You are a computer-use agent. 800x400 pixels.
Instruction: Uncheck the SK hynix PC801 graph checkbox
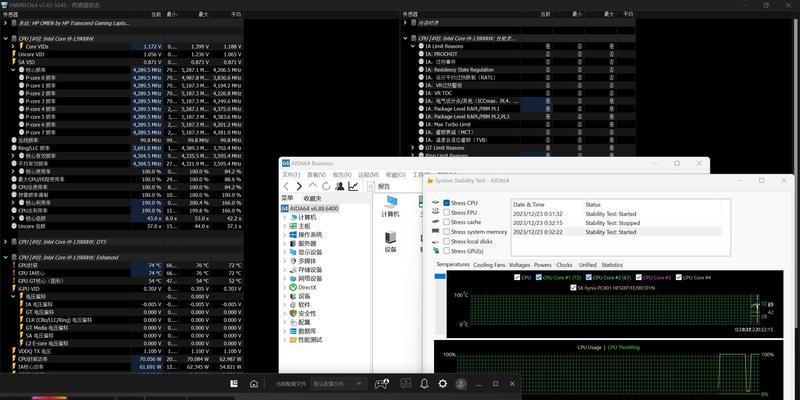573,288
